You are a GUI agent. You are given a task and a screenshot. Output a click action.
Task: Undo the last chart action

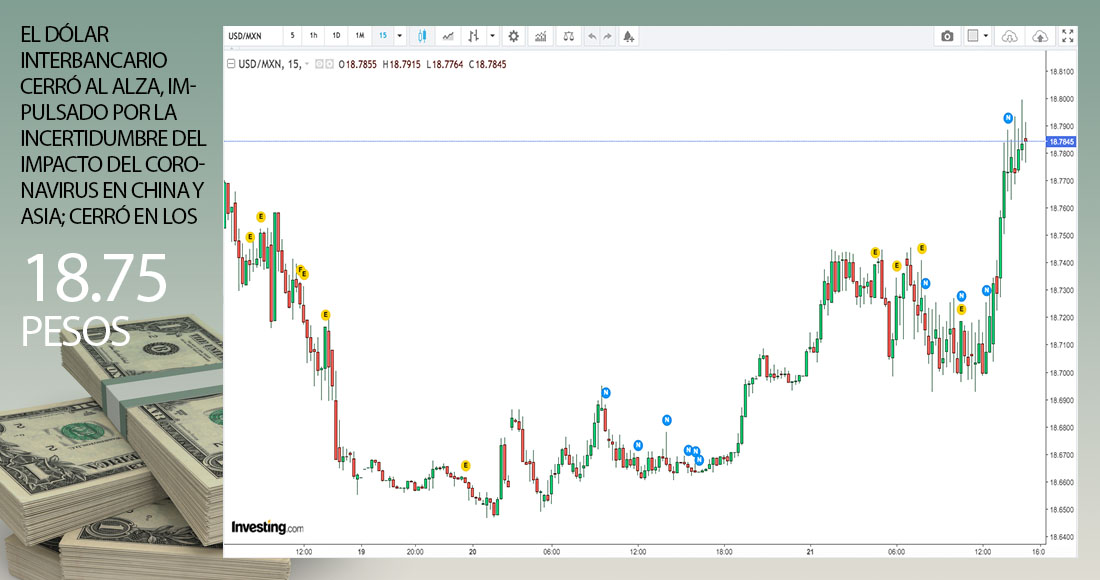592,36
